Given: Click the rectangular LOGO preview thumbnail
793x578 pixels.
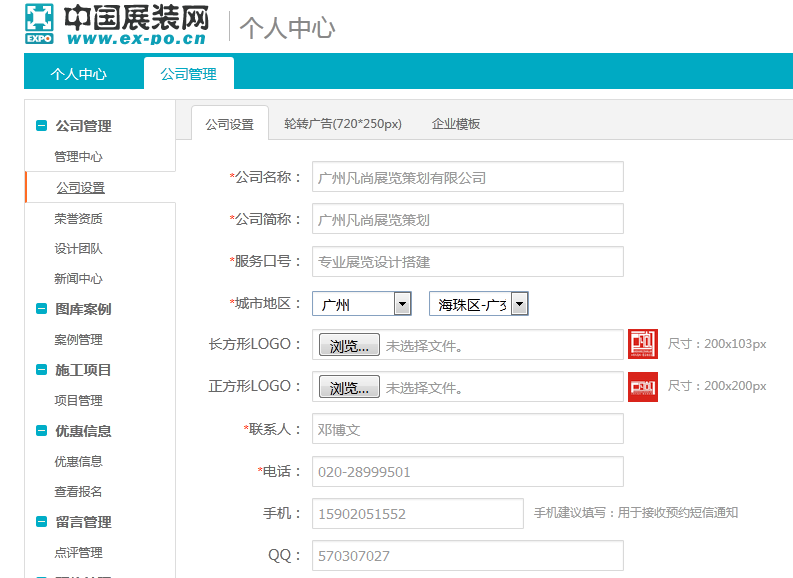Looking at the screenshot, I should (642, 344).
